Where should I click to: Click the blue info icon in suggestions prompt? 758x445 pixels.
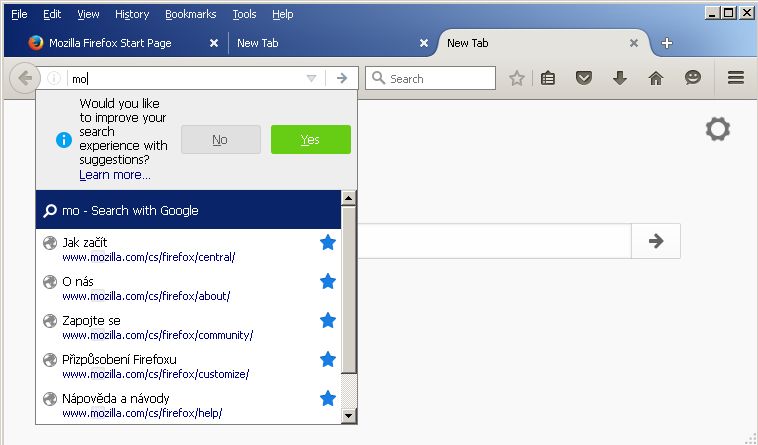click(x=64, y=140)
